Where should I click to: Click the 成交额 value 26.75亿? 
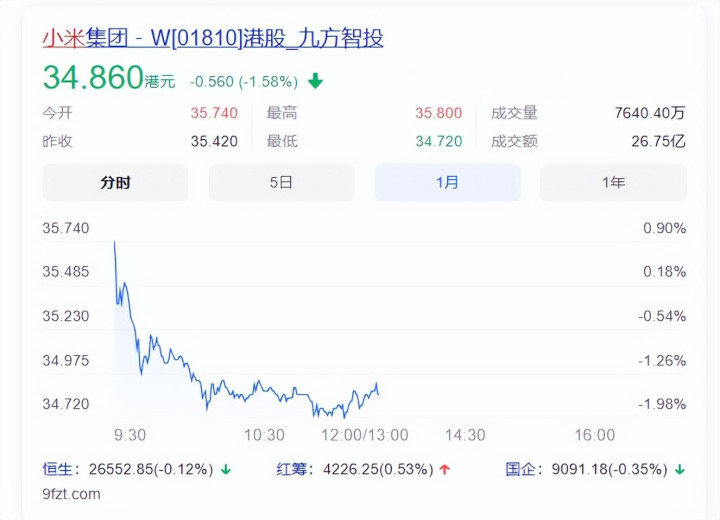click(x=658, y=141)
